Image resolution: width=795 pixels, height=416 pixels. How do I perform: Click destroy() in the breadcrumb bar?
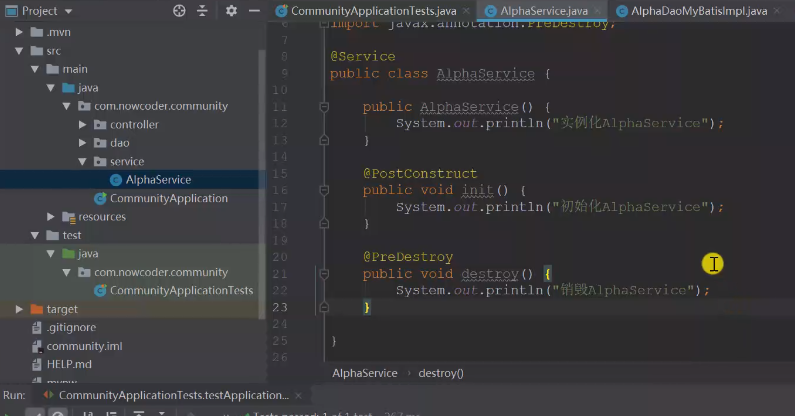point(441,373)
